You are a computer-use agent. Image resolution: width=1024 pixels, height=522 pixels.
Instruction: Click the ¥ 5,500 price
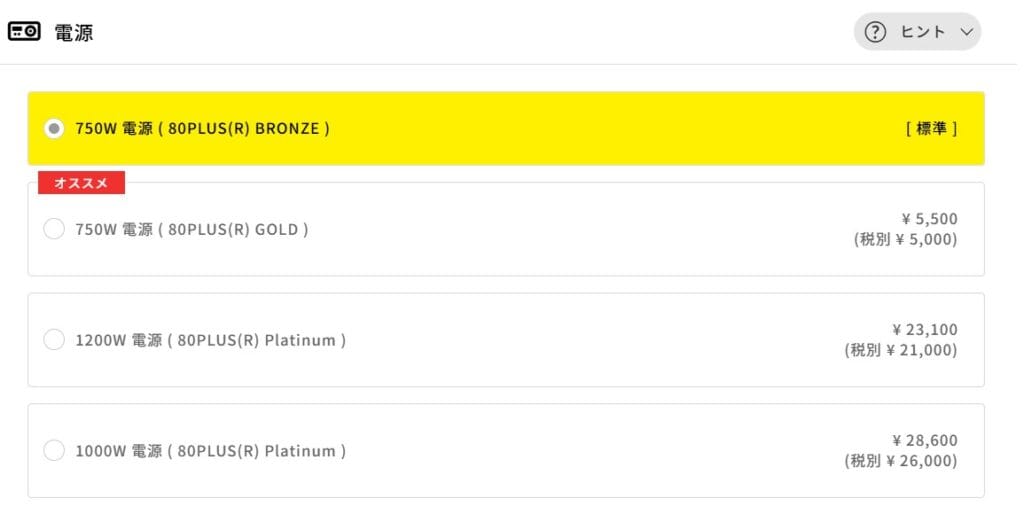coord(929,219)
